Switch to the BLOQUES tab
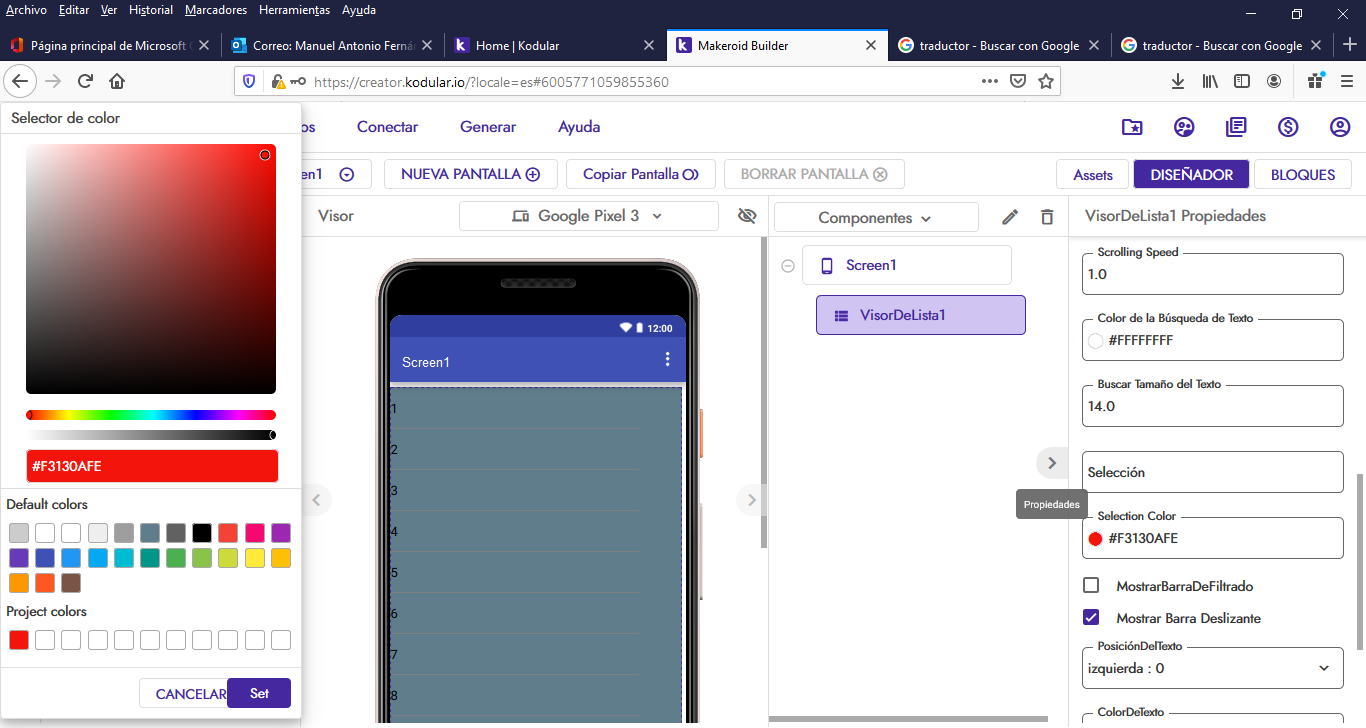This screenshot has width=1366, height=728. pyautogui.click(x=1302, y=174)
